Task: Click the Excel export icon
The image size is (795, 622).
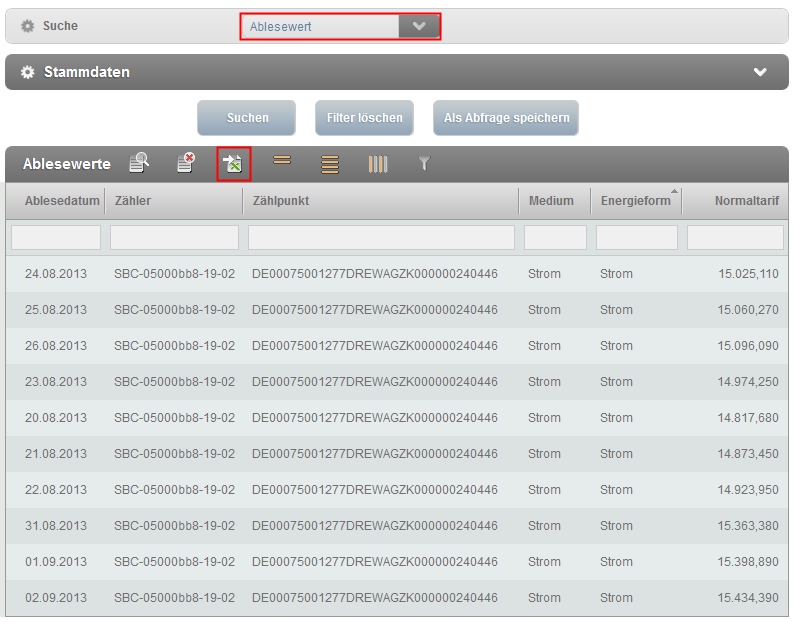Action: [233, 163]
